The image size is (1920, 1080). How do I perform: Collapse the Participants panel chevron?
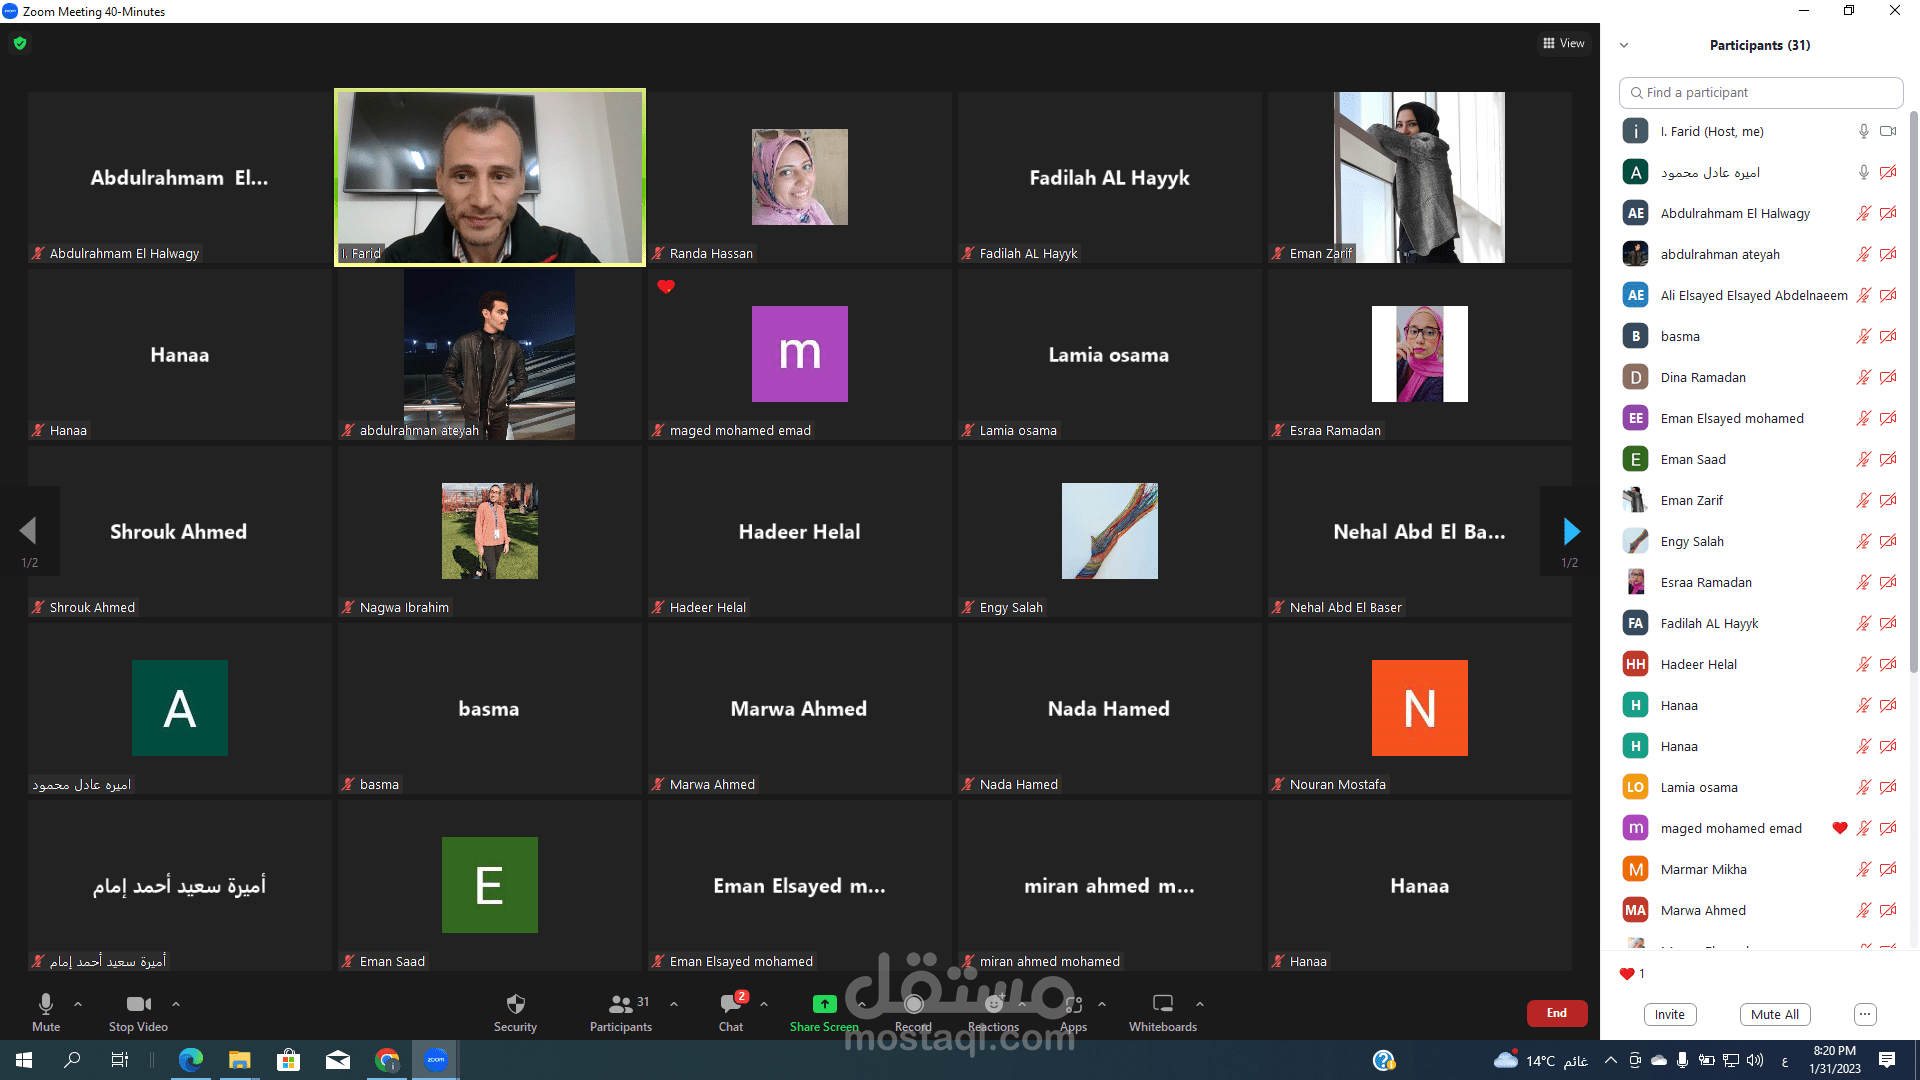pyautogui.click(x=1624, y=45)
